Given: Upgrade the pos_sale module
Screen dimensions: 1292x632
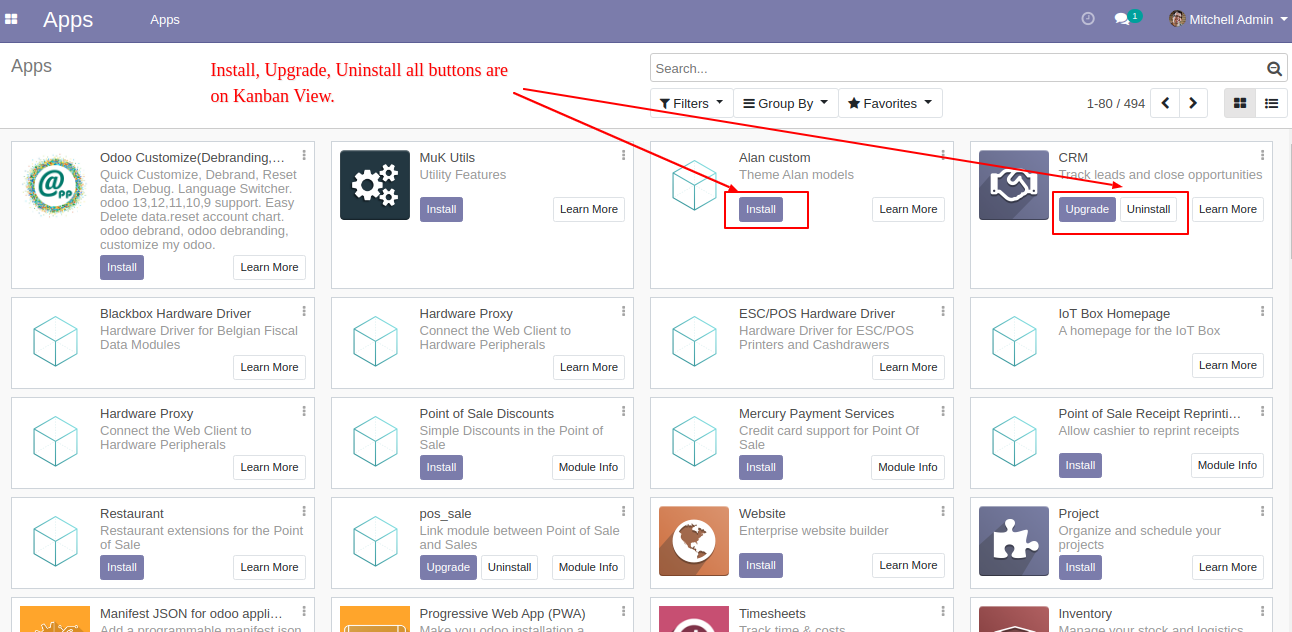Looking at the screenshot, I should 448,567.
